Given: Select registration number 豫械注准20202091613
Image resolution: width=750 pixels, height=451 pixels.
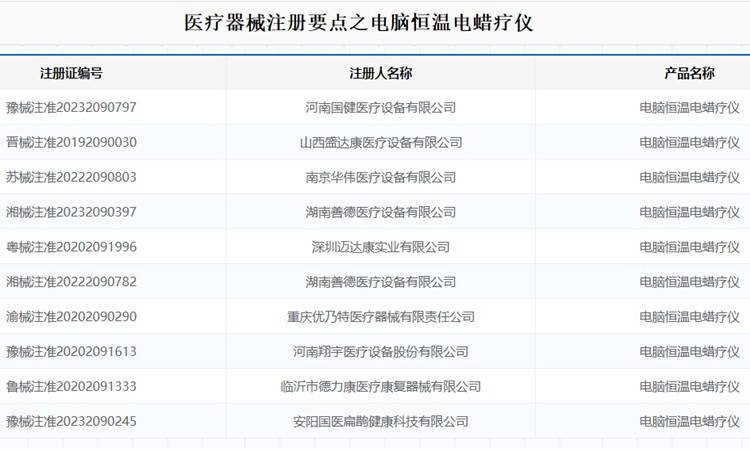Looking at the screenshot, I should point(71,352).
